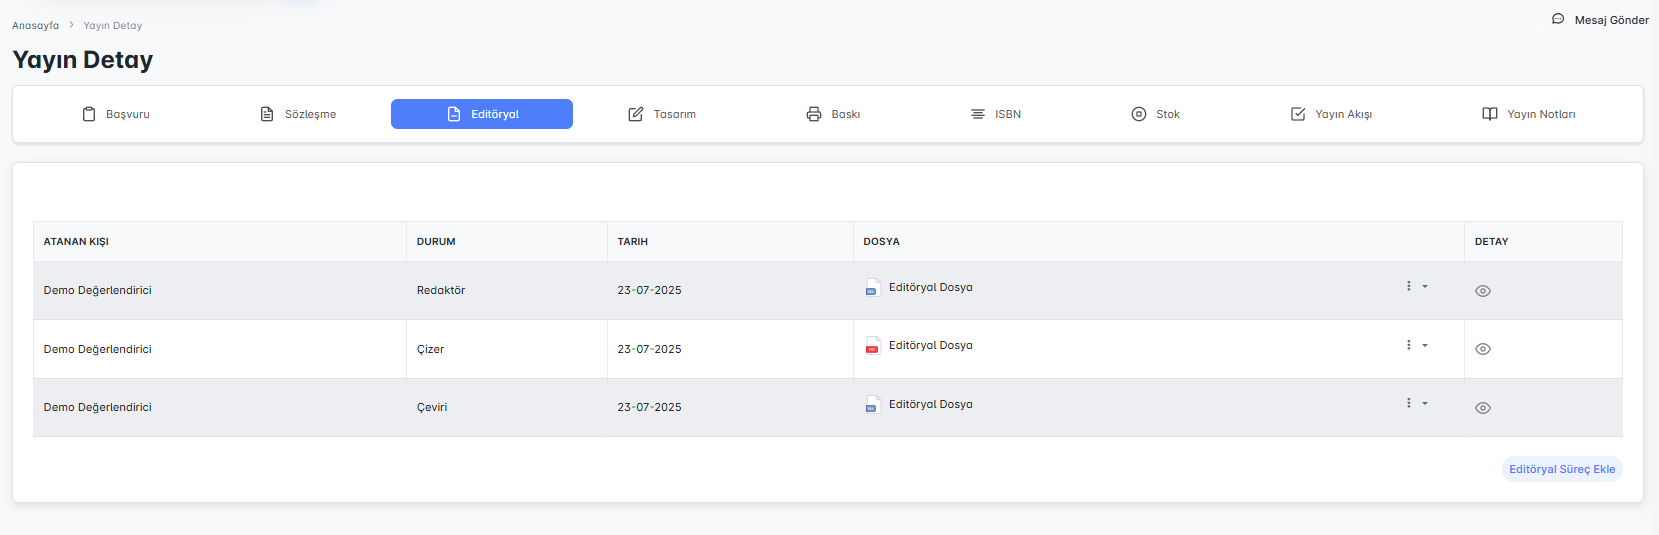This screenshot has width=1659, height=535.
Task: Switch to the Sözleşme tab
Action: pos(298,114)
